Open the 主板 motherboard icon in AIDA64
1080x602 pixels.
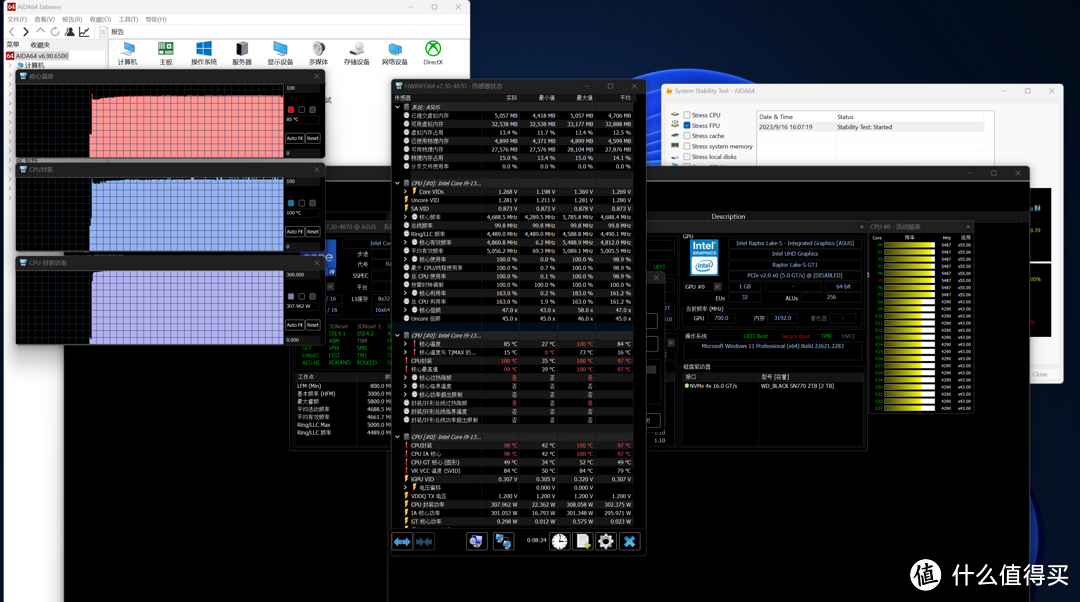(165, 53)
